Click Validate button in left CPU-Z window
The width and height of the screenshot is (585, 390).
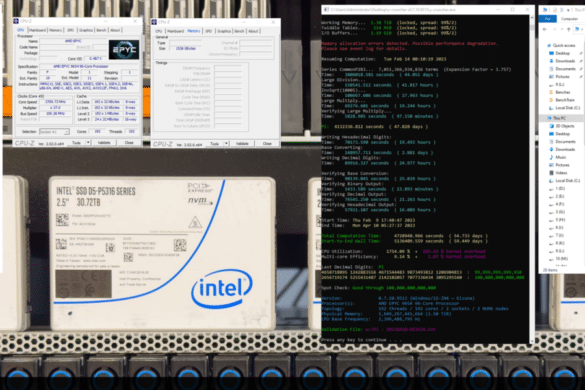104,143
